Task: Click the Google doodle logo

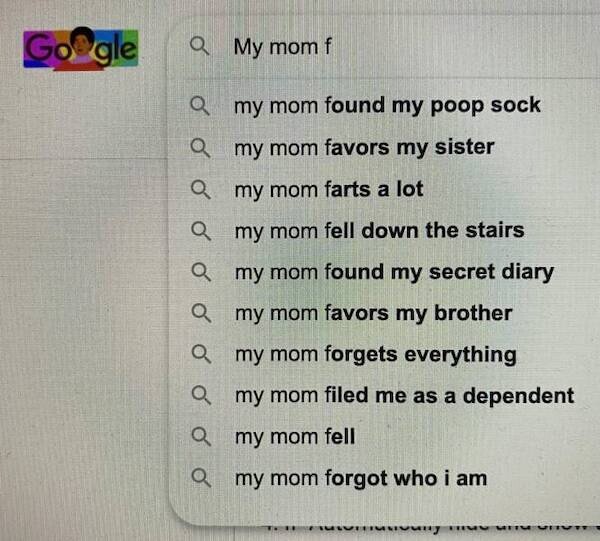Action: click(81, 49)
